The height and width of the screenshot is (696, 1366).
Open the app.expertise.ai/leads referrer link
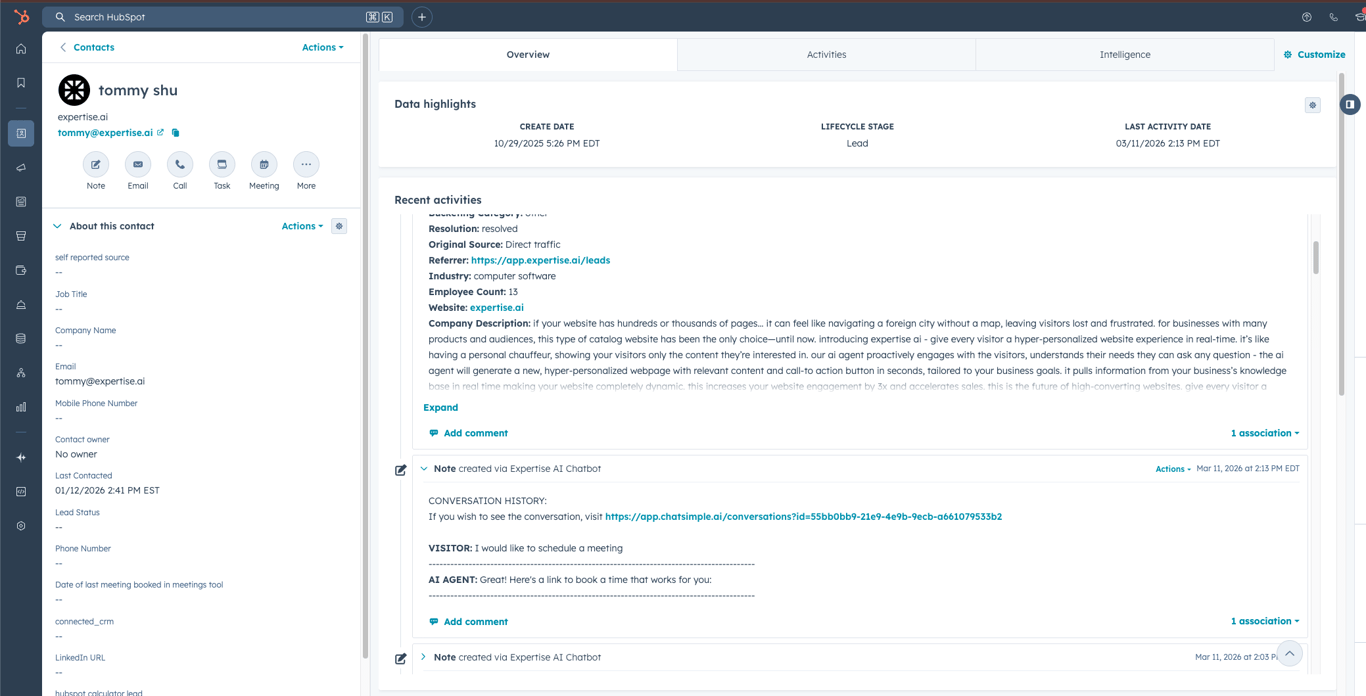(x=540, y=260)
